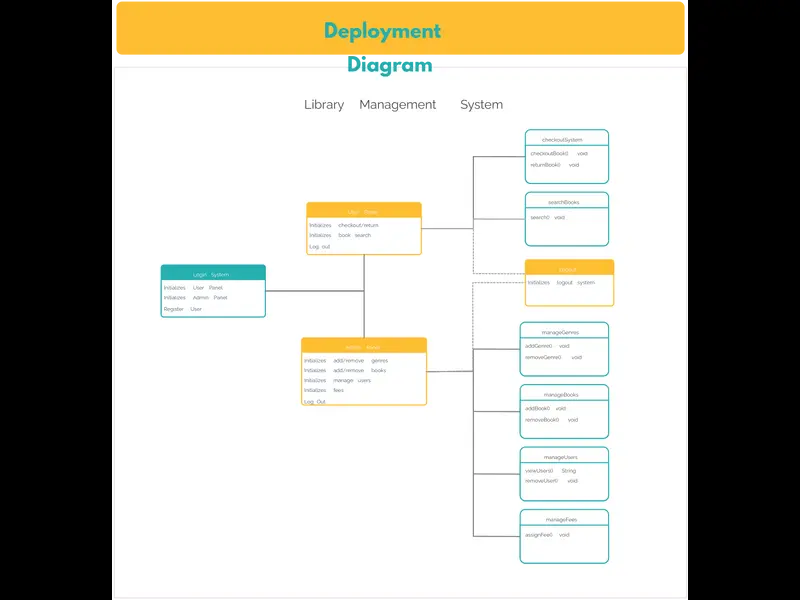The height and width of the screenshot is (600, 800).
Task: Click the "removeBook() void" method
Action: point(552,420)
